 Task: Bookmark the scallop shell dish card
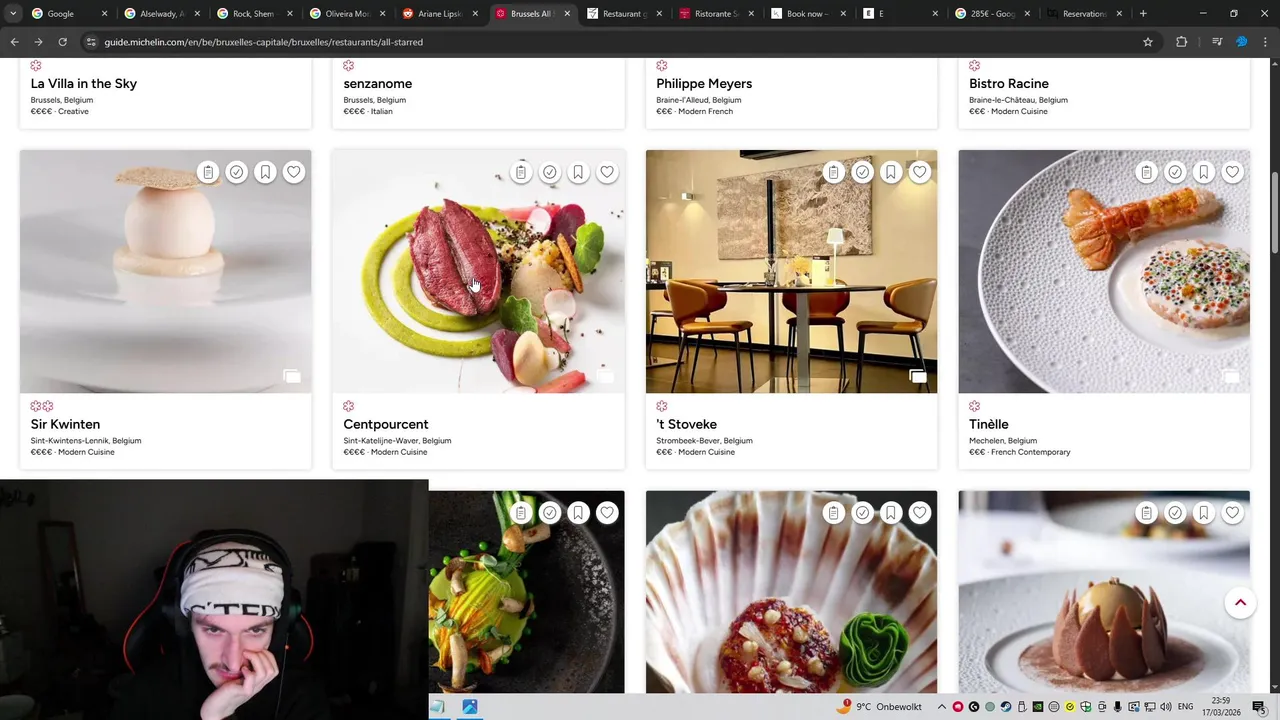[x=891, y=513]
